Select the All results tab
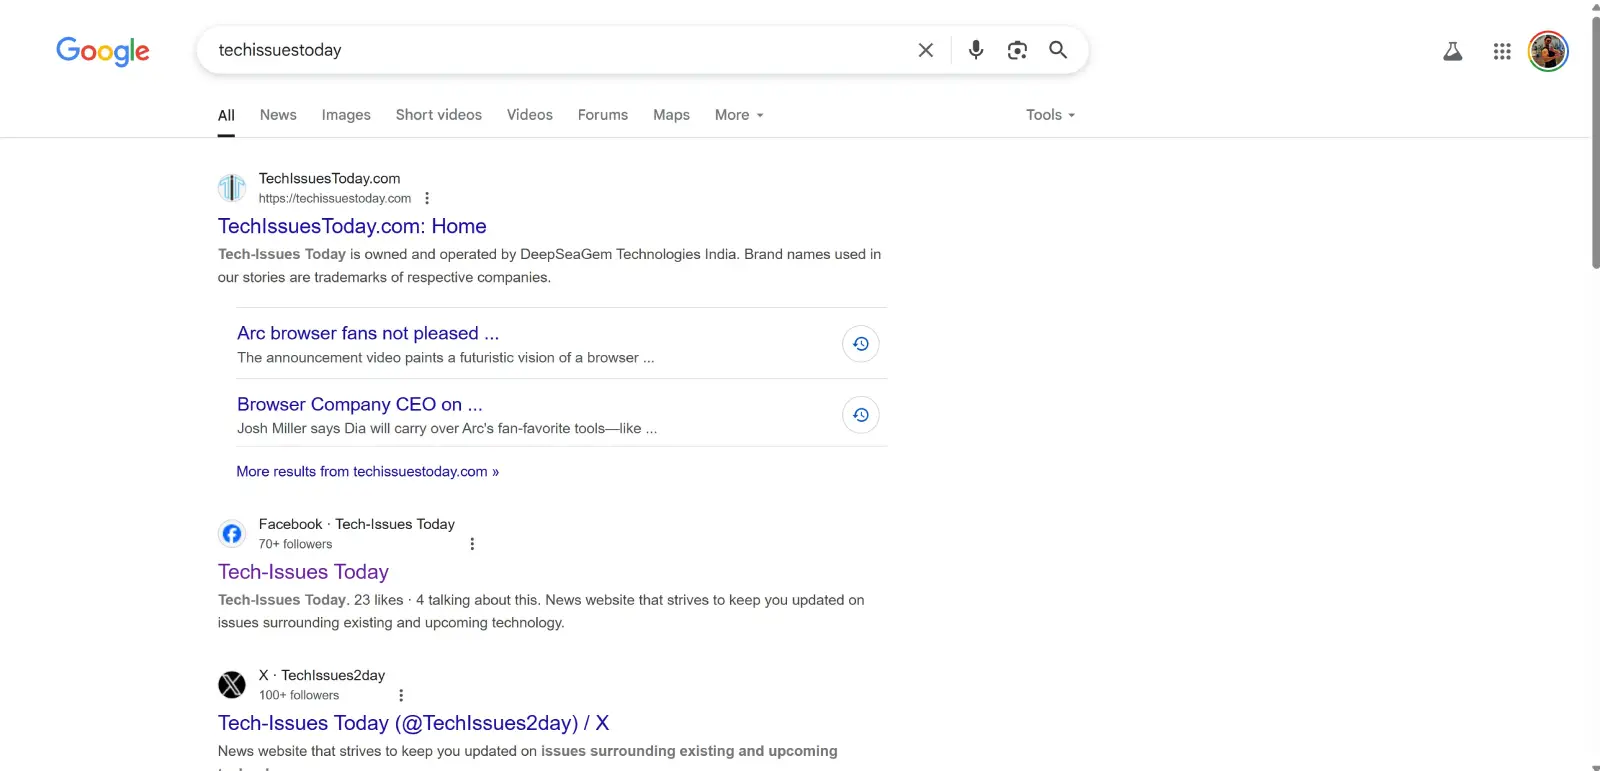Viewport: 1600px width, 771px height. [x=226, y=115]
